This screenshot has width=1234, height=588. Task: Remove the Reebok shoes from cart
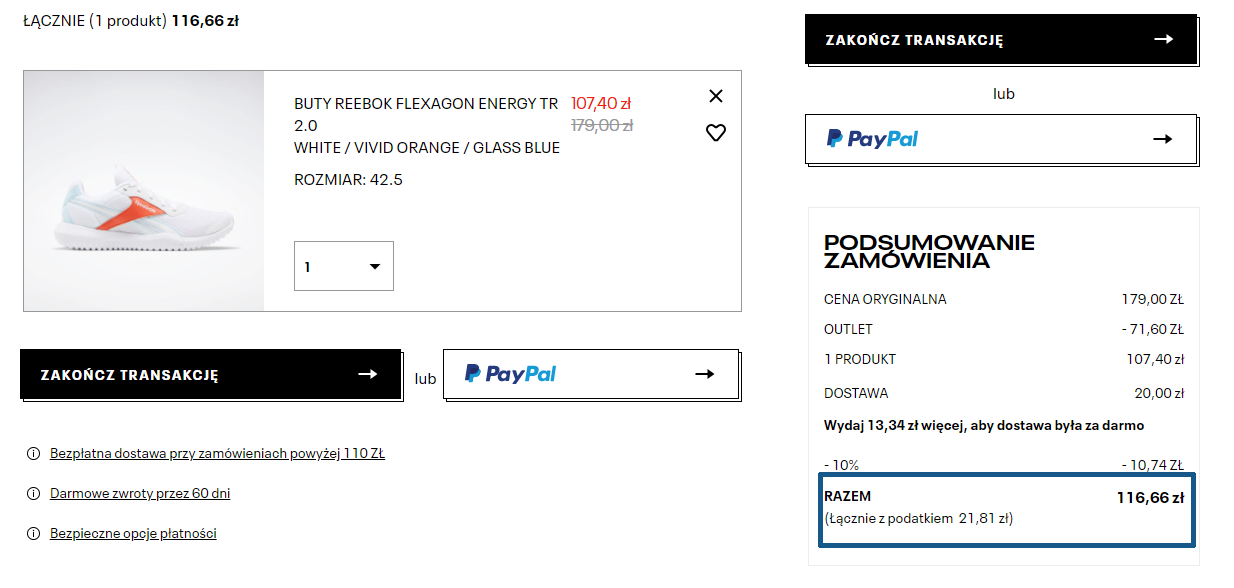click(x=715, y=96)
